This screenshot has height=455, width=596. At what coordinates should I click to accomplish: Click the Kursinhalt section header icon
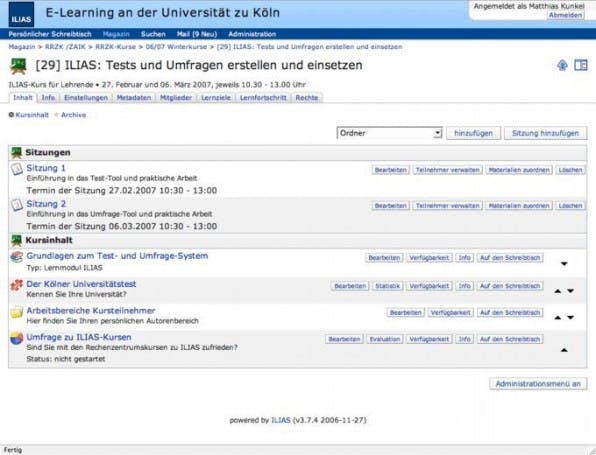pos(16,240)
